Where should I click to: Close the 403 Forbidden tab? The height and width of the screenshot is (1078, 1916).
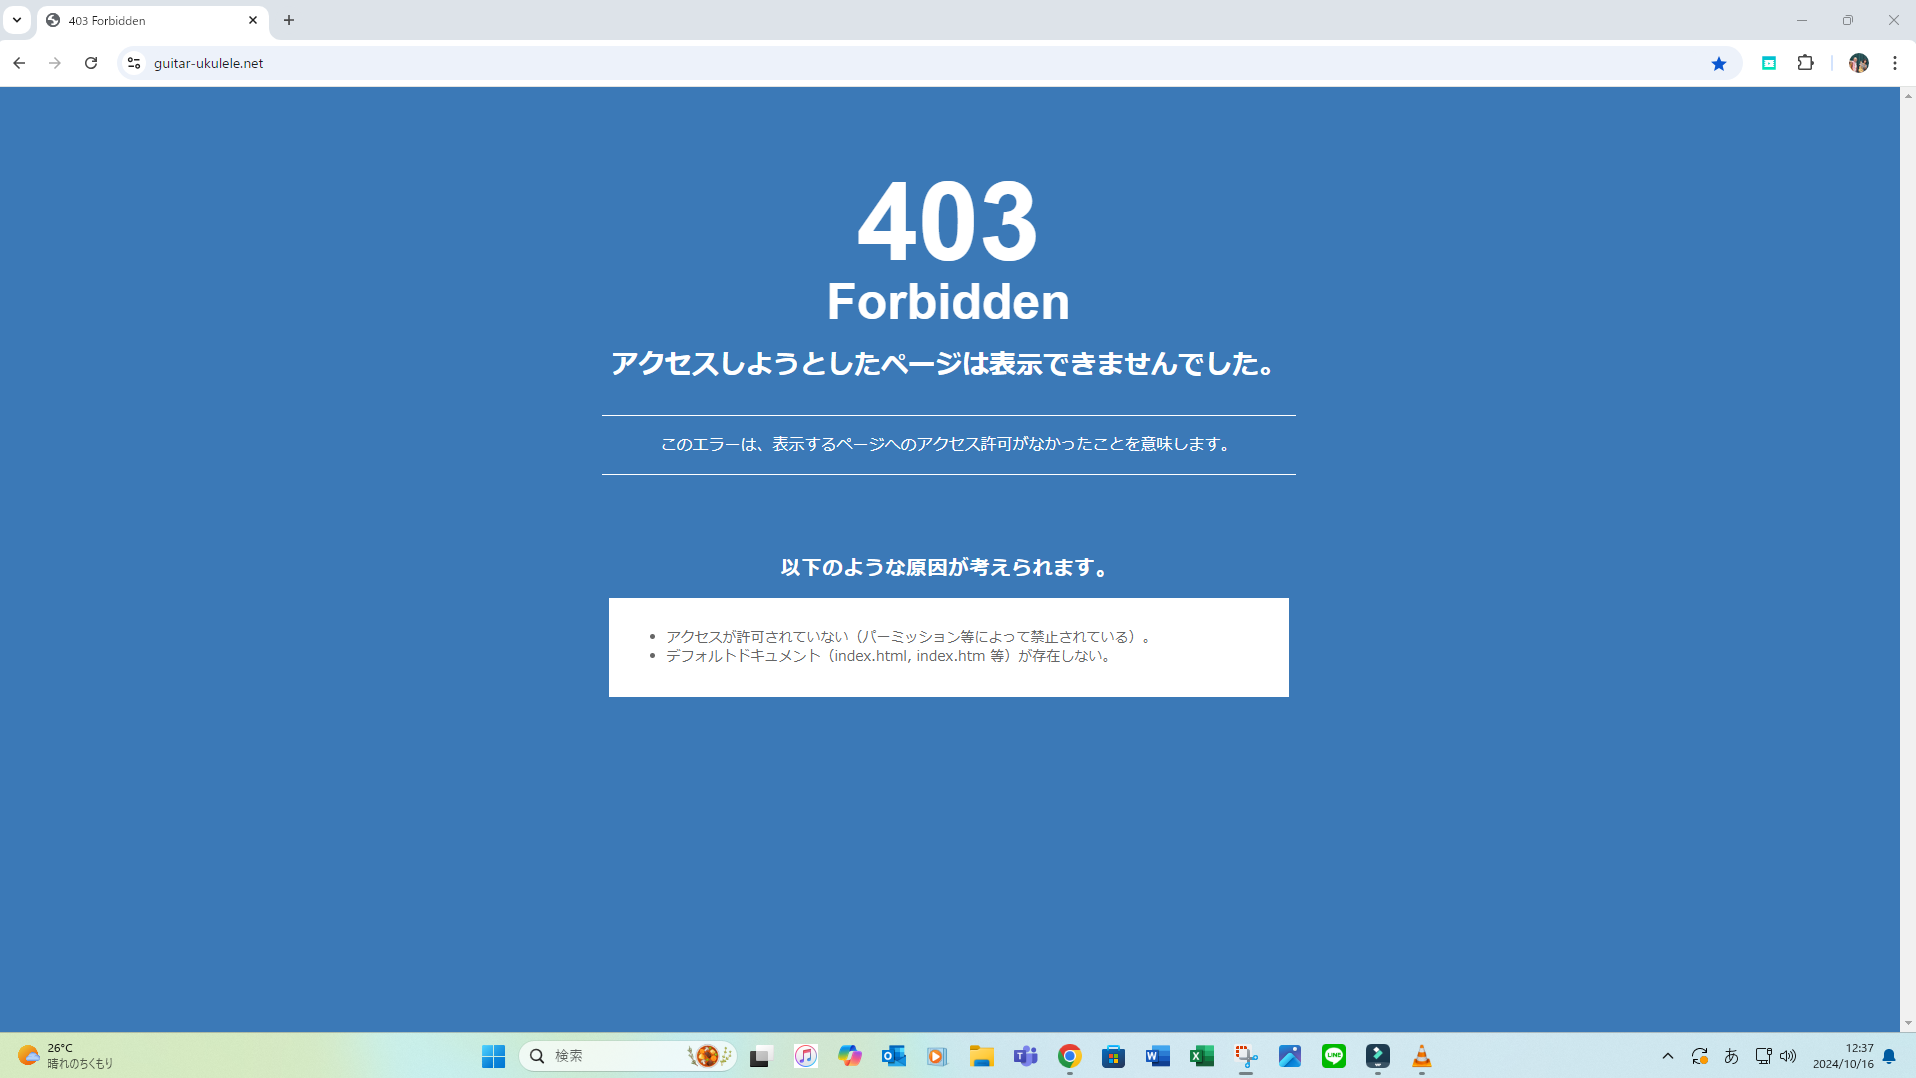coord(253,20)
